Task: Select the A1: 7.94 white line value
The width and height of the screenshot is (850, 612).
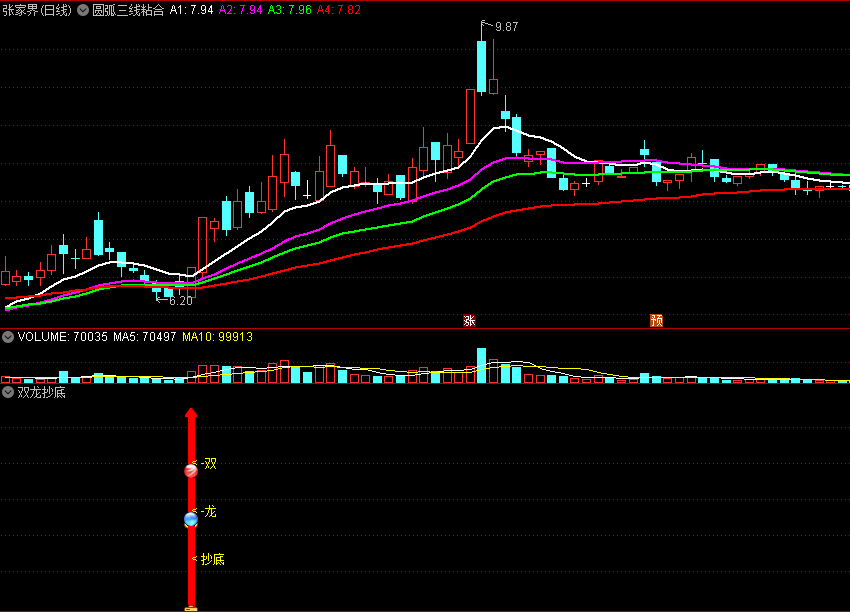Action: [191, 10]
